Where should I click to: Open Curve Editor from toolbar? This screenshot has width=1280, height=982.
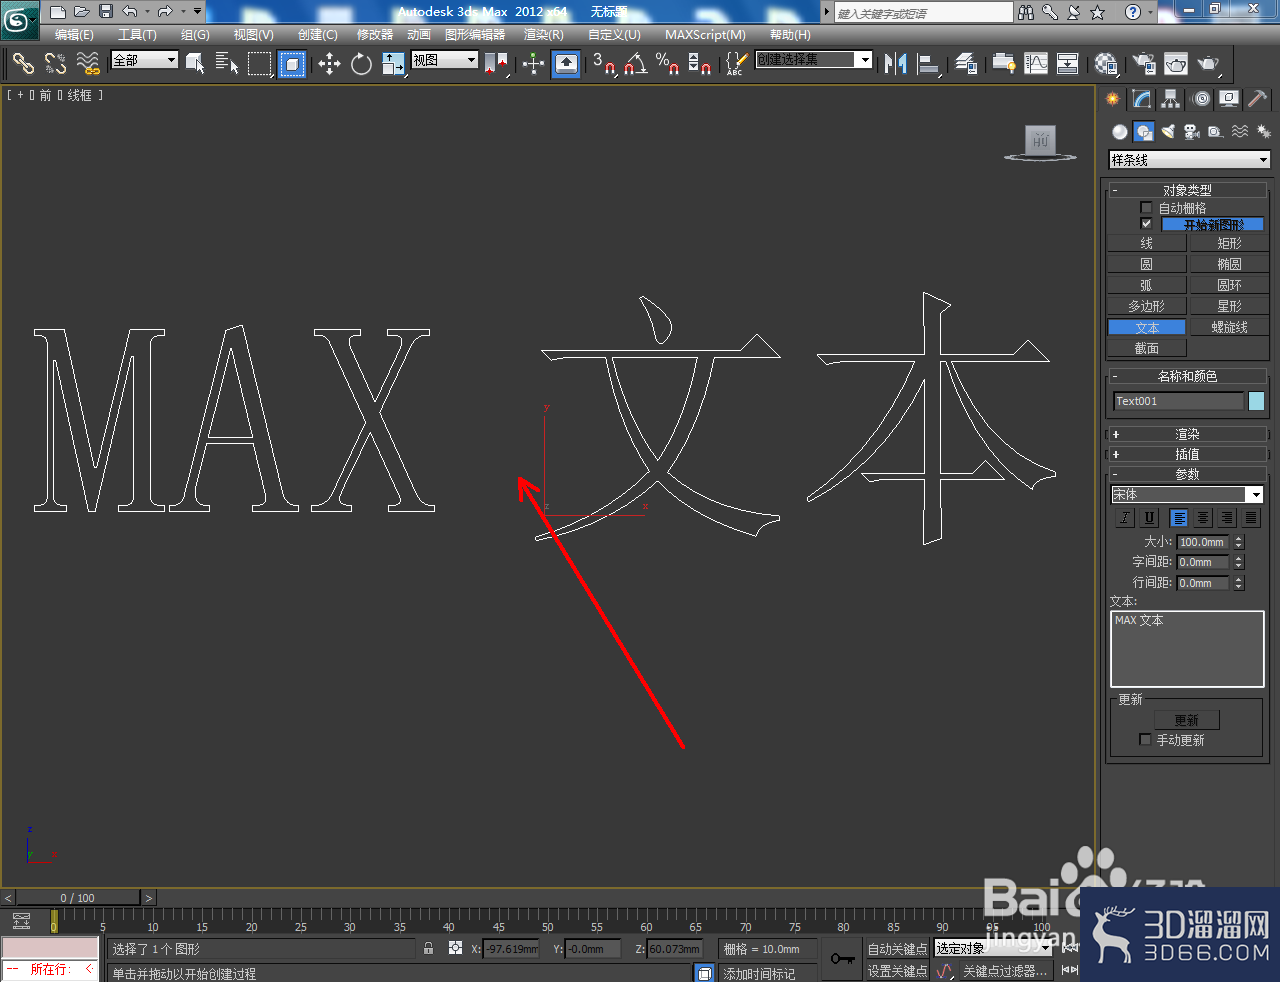1036,64
